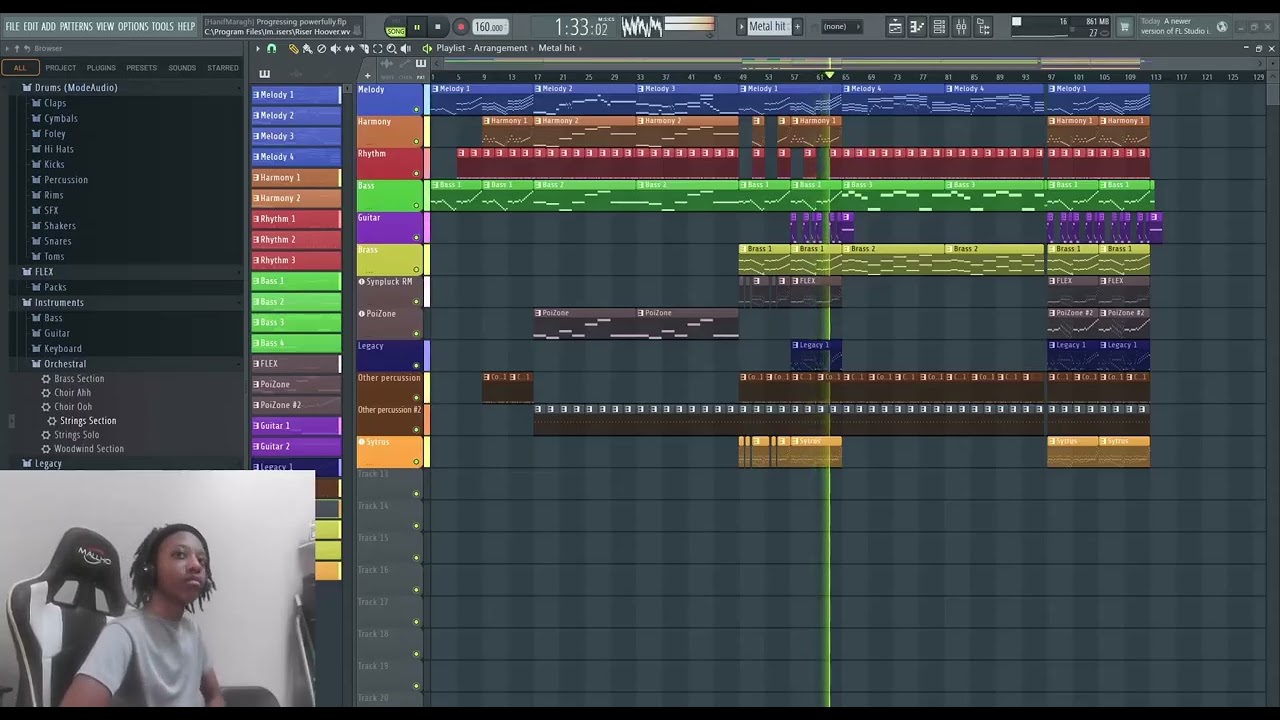Select the Playback speaker tool
Viewport: 1280px width, 720px height.
pos(405,48)
